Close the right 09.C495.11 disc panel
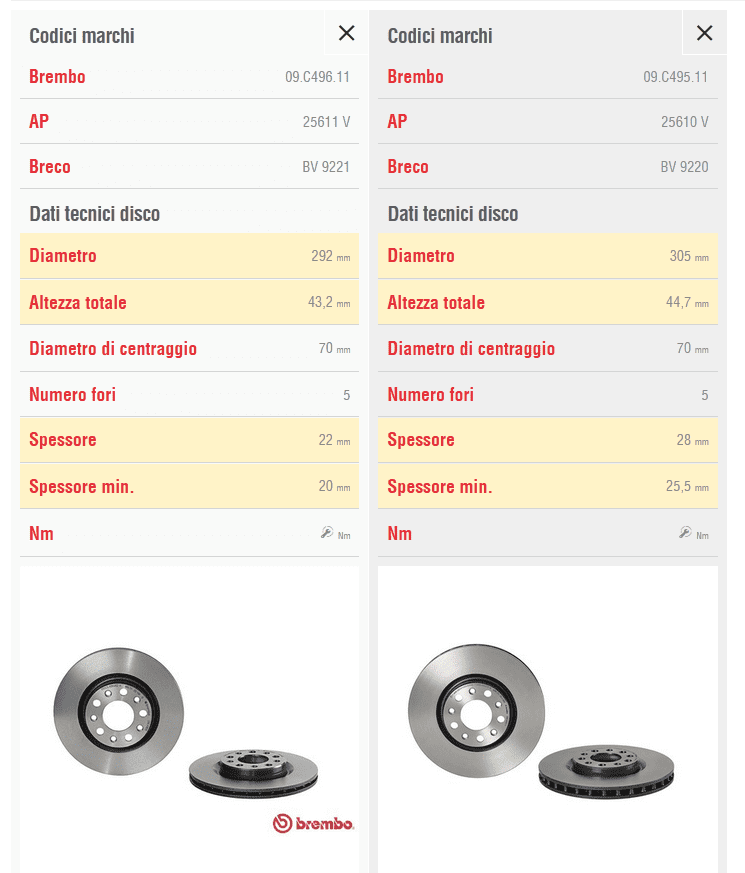 coord(704,33)
